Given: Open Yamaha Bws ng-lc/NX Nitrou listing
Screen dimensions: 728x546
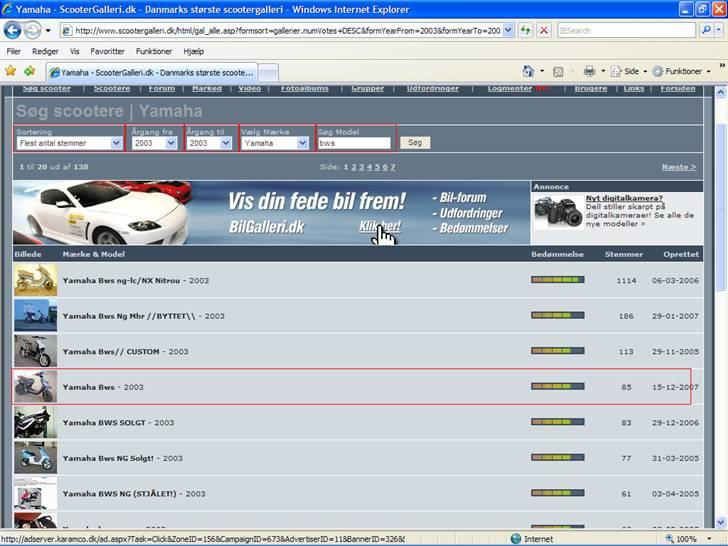Looking at the screenshot, I should coord(121,281).
